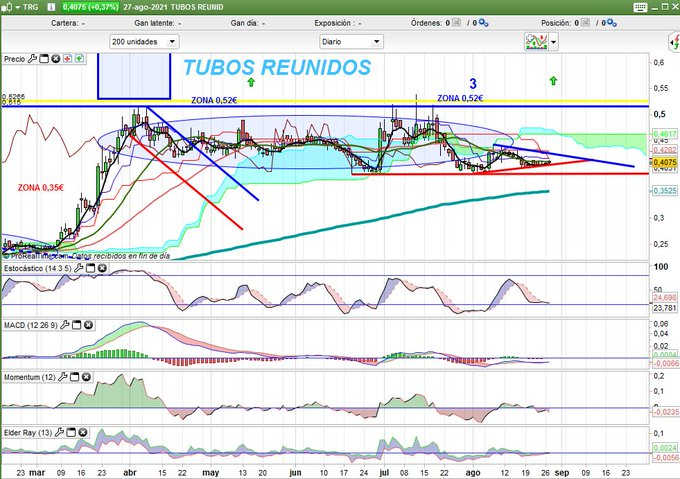This screenshot has width=680, height=479.
Task: Detach the MACD panel via window icon
Action: (76, 325)
